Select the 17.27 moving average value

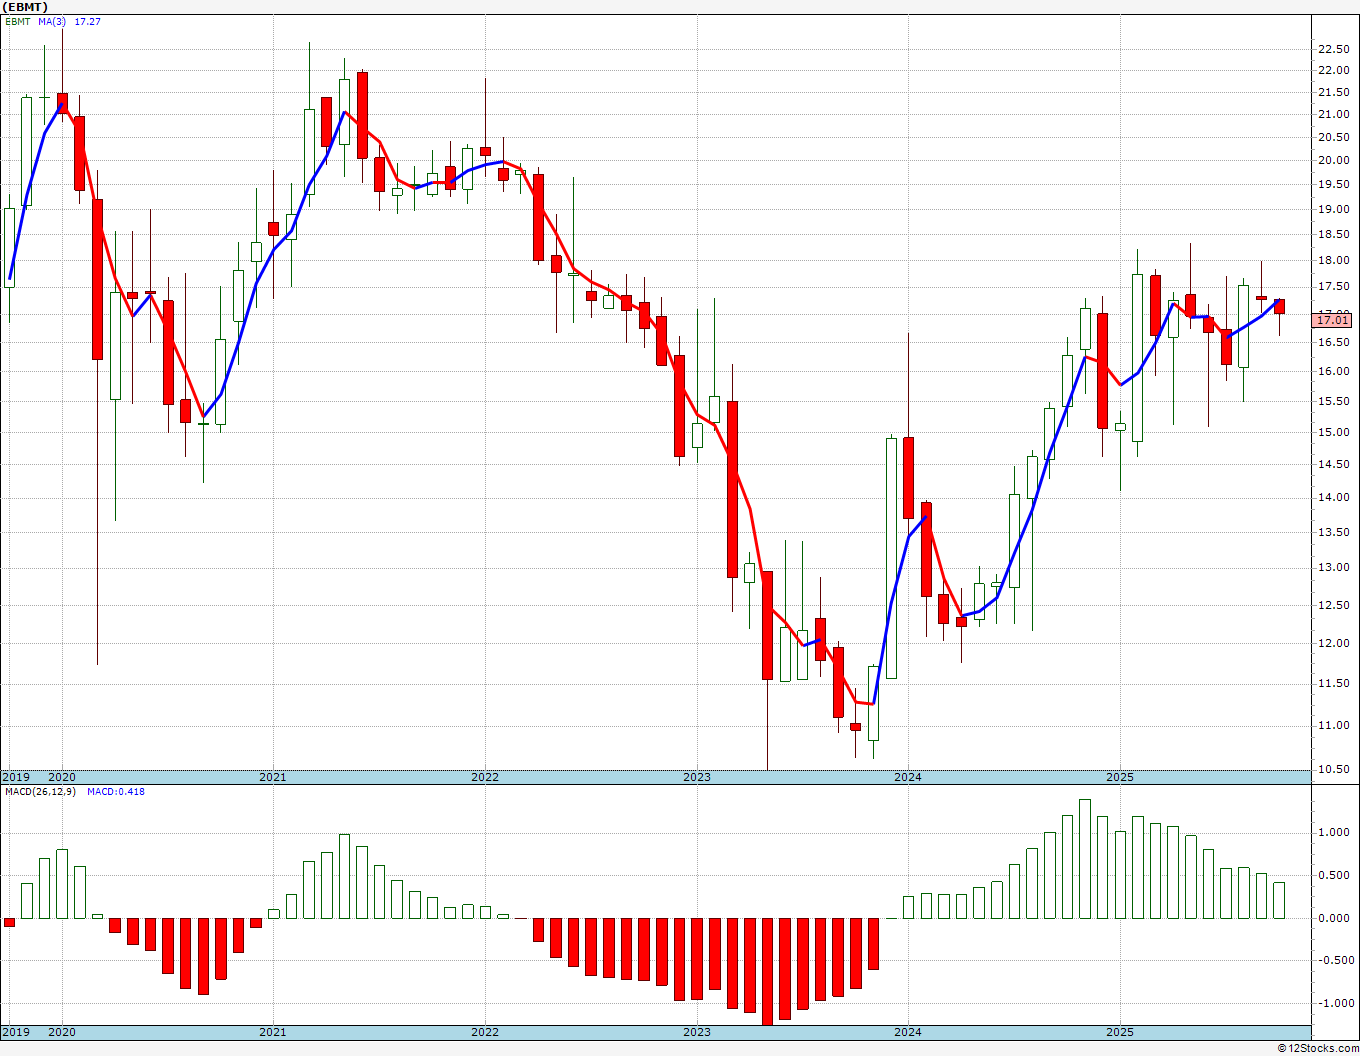(88, 21)
